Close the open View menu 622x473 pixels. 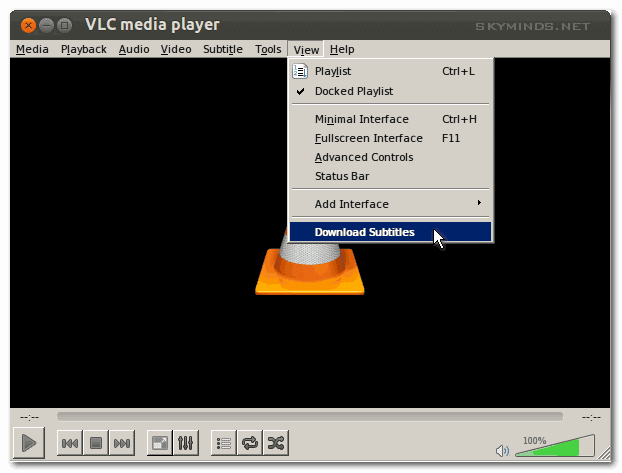pyautogui.click(x=306, y=50)
